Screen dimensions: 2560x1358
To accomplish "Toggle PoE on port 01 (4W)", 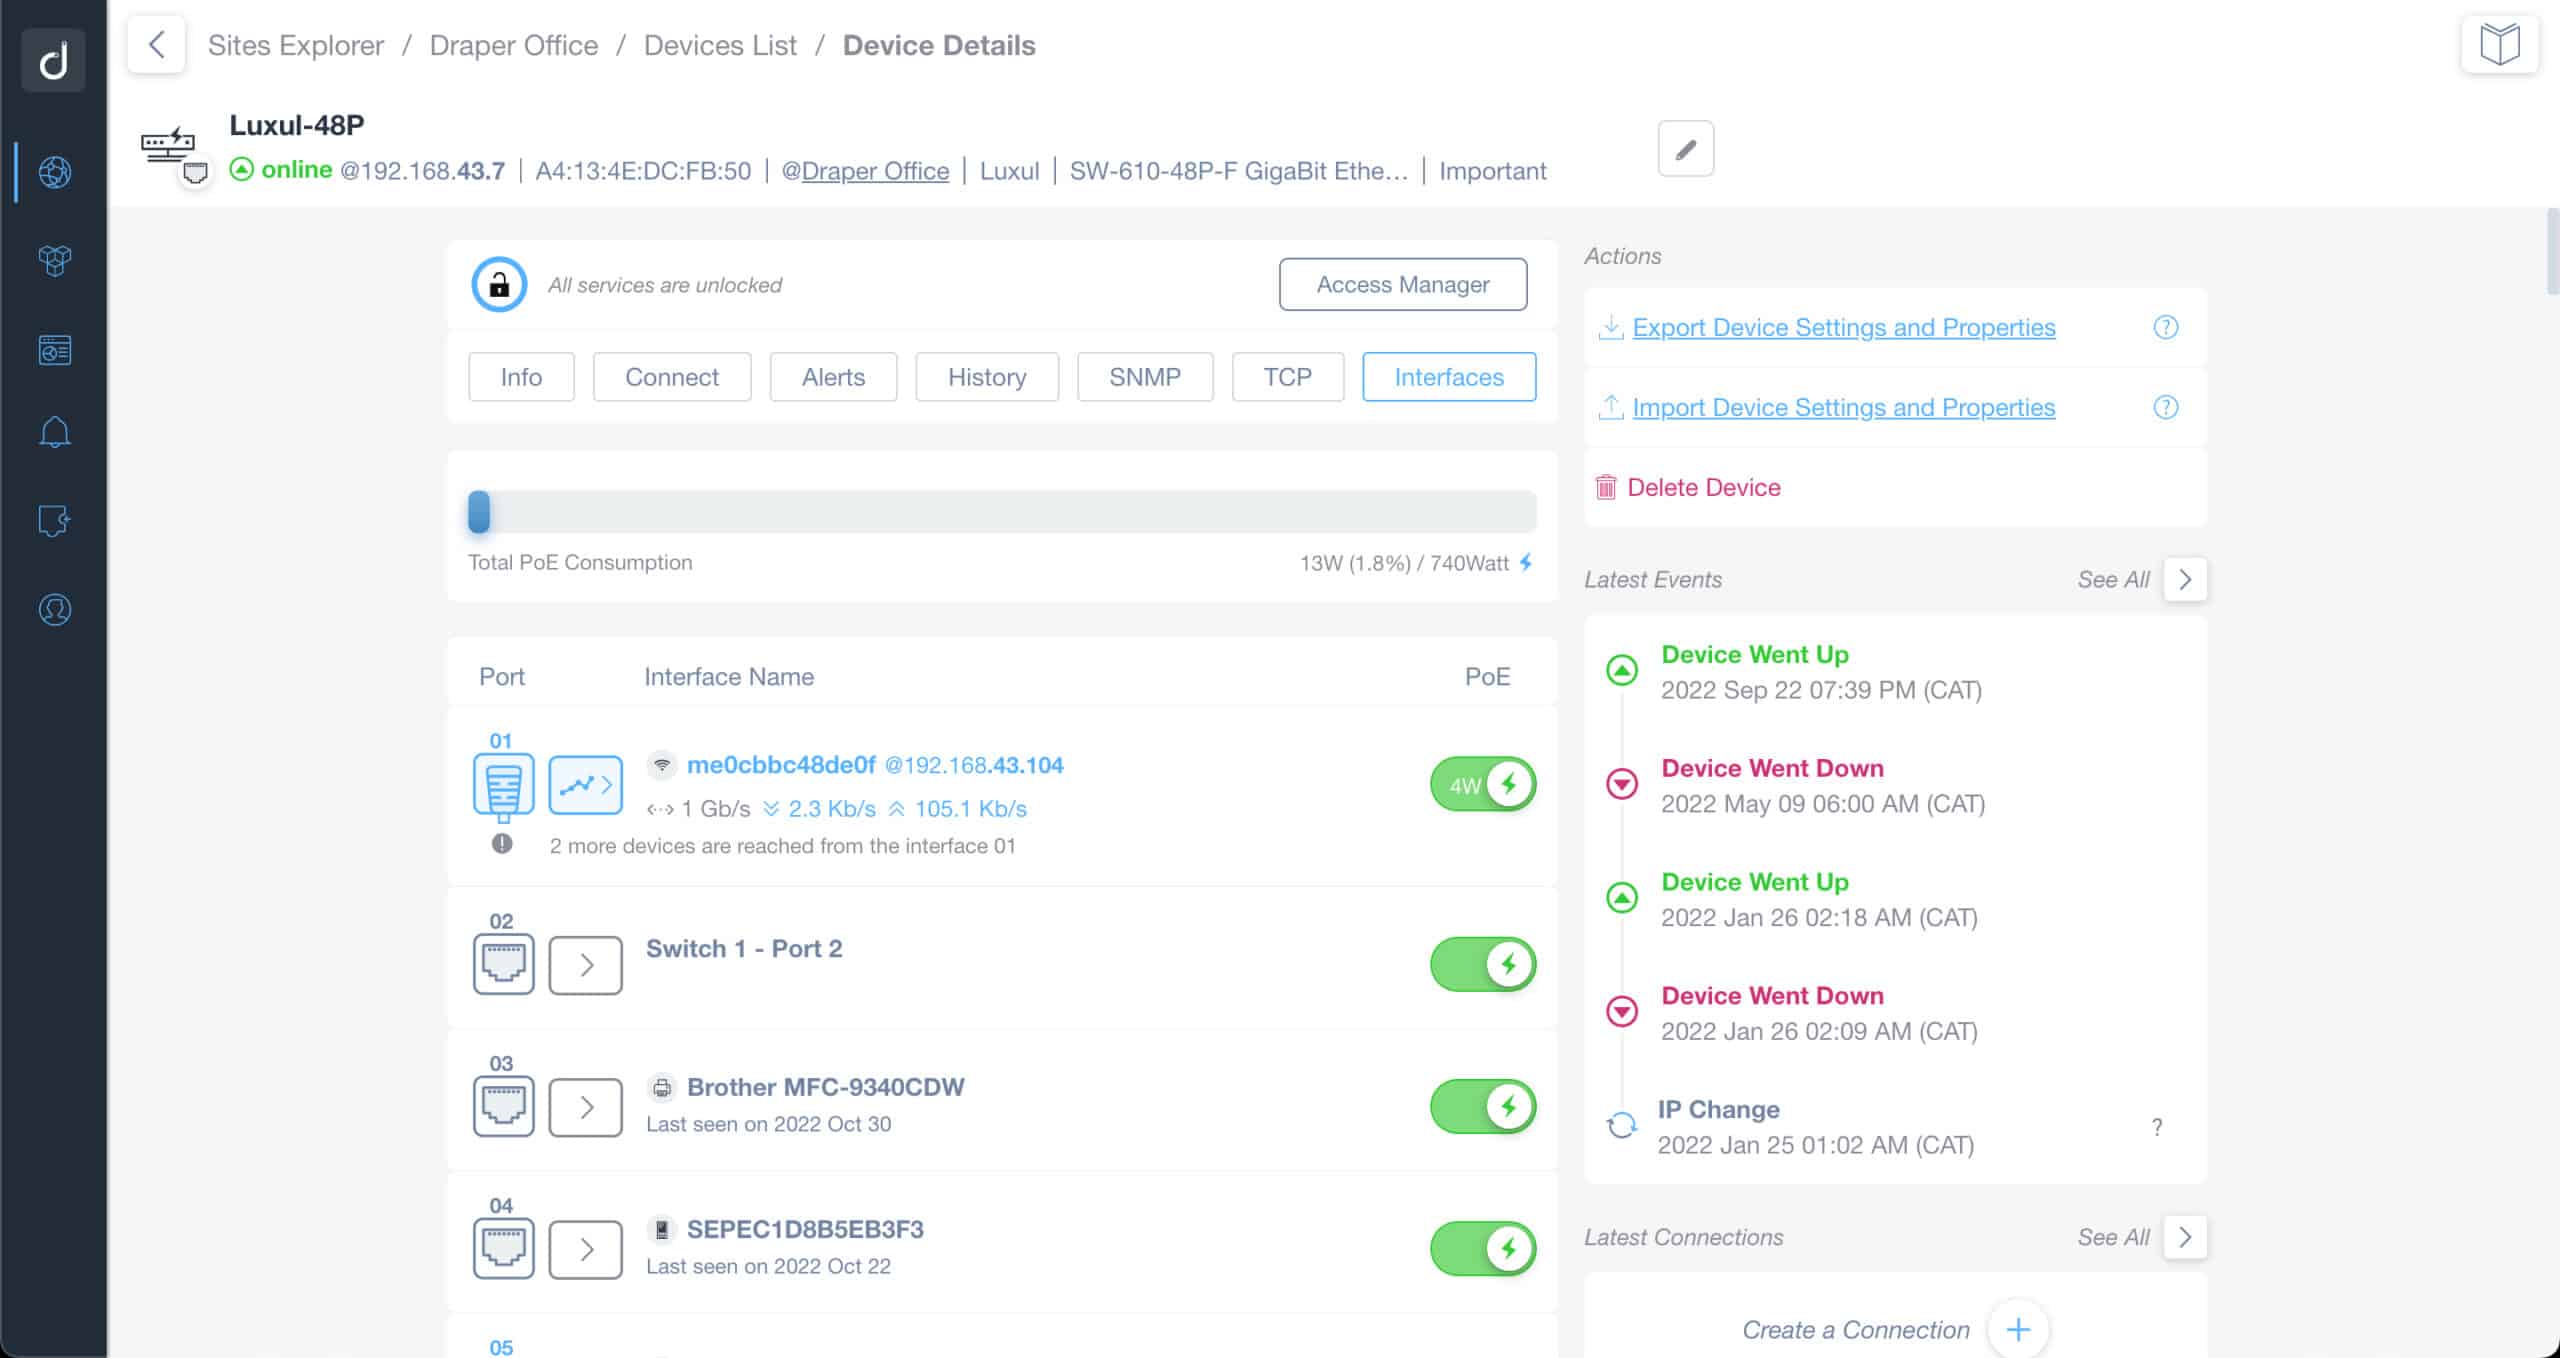I will tap(1483, 785).
